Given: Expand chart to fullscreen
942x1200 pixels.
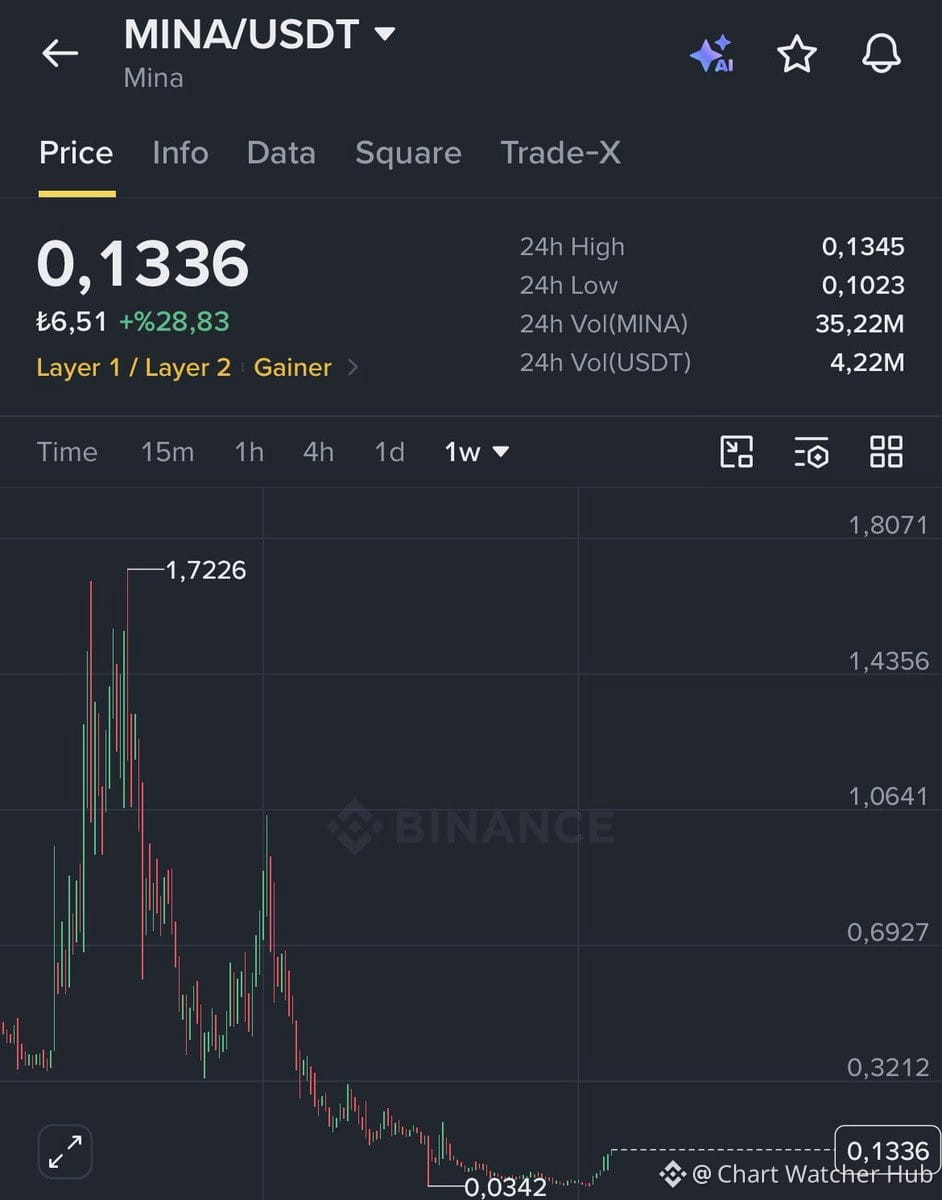Looking at the screenshot, I should (65, 1151).
